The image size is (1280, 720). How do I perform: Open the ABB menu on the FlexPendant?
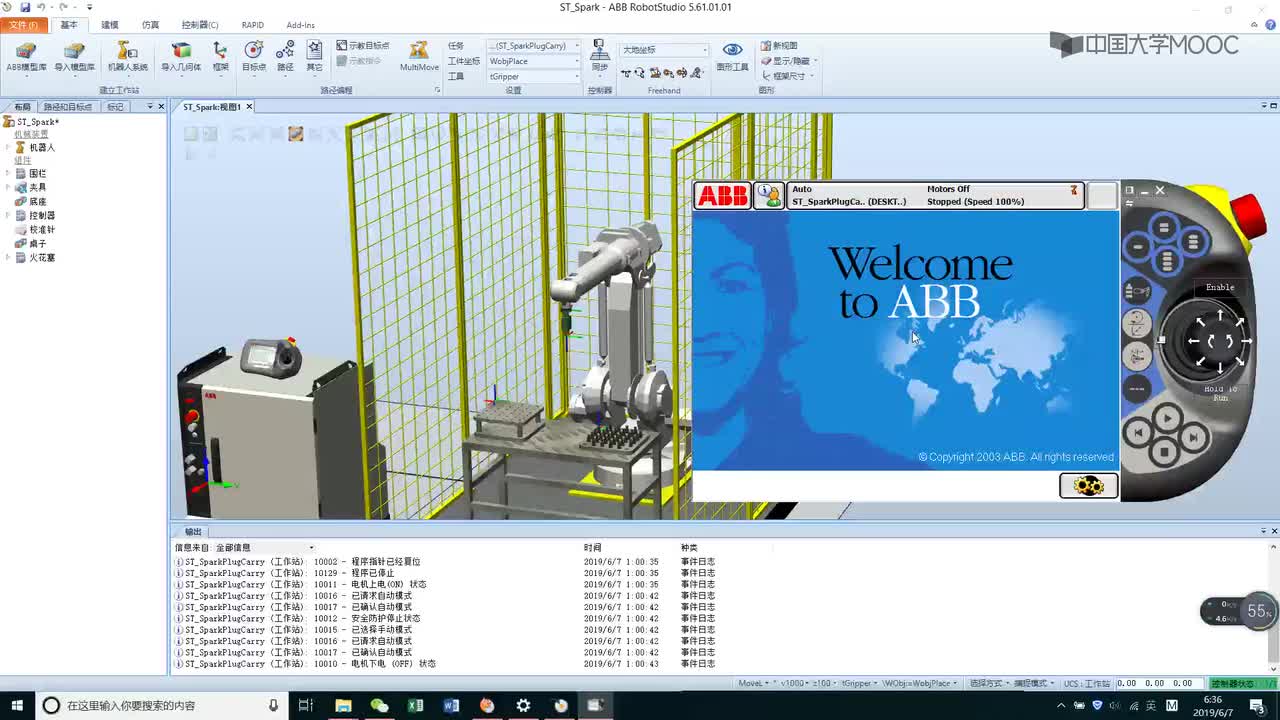[722, 196]
